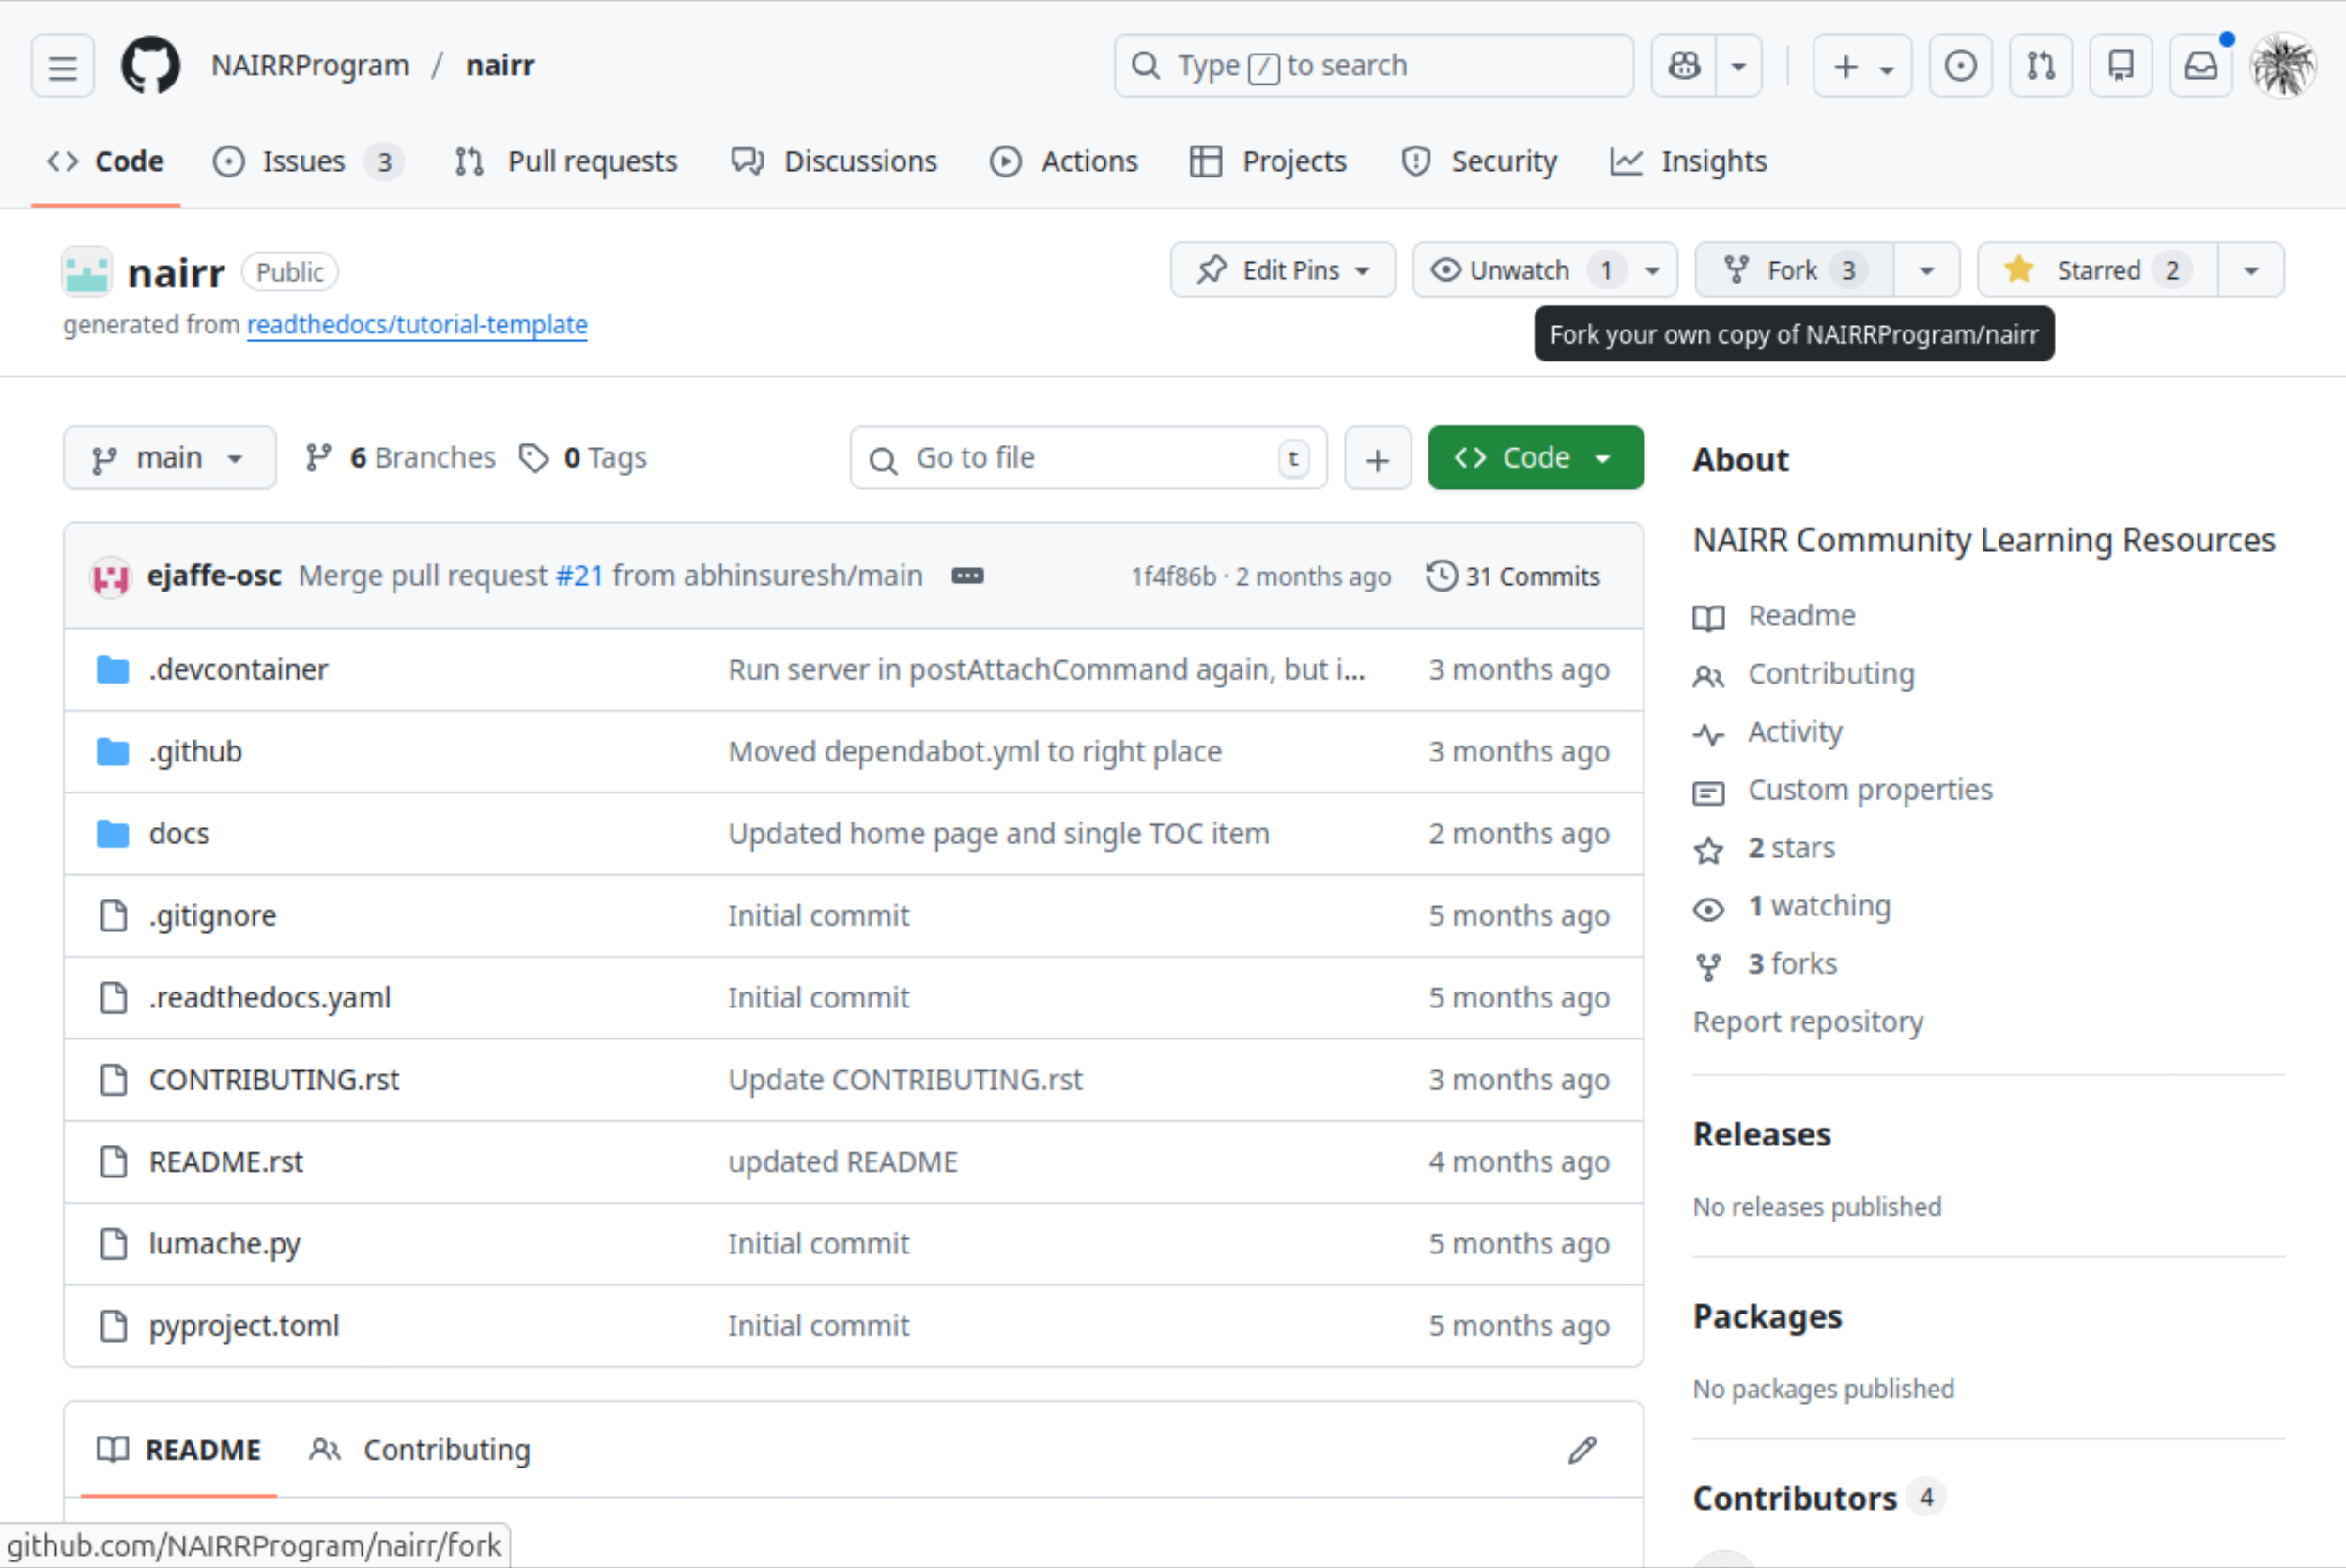Viewport: 2346px width, 1568px height.
Task: Open the readthedocs/tutorial-template link
Action: pos(417,325)
